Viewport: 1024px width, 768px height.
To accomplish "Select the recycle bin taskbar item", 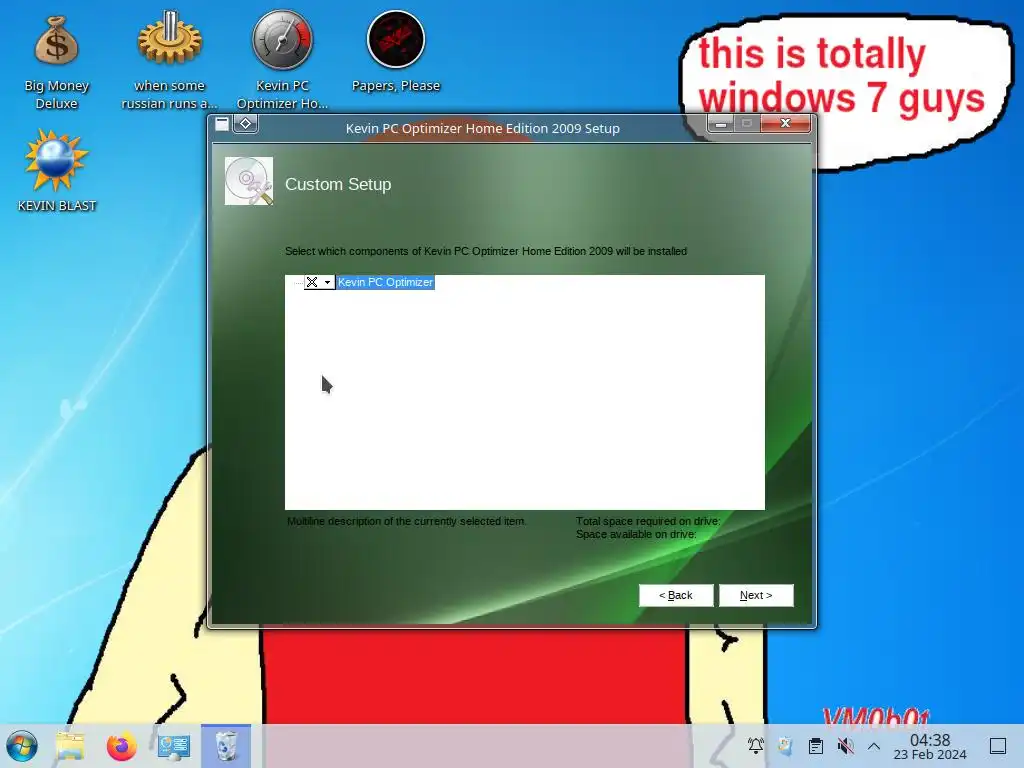I will (x=226, y=746).
